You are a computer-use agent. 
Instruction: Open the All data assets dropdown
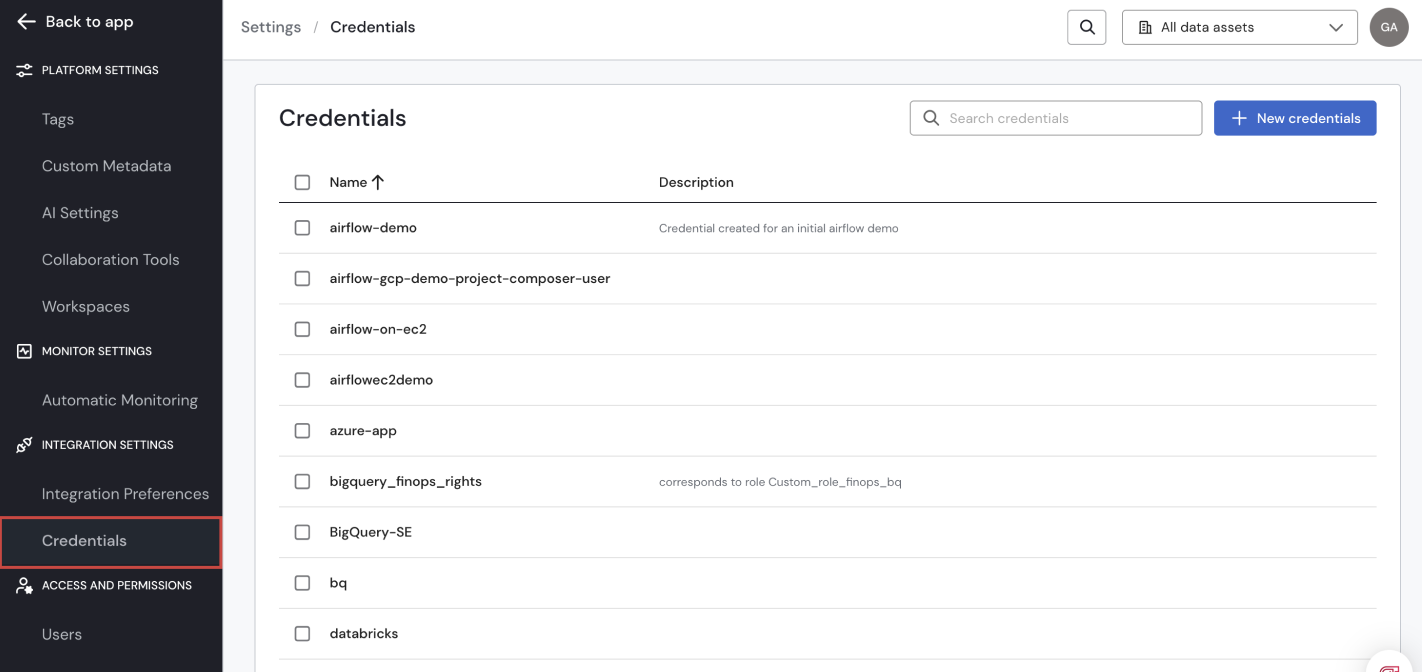1239,27
